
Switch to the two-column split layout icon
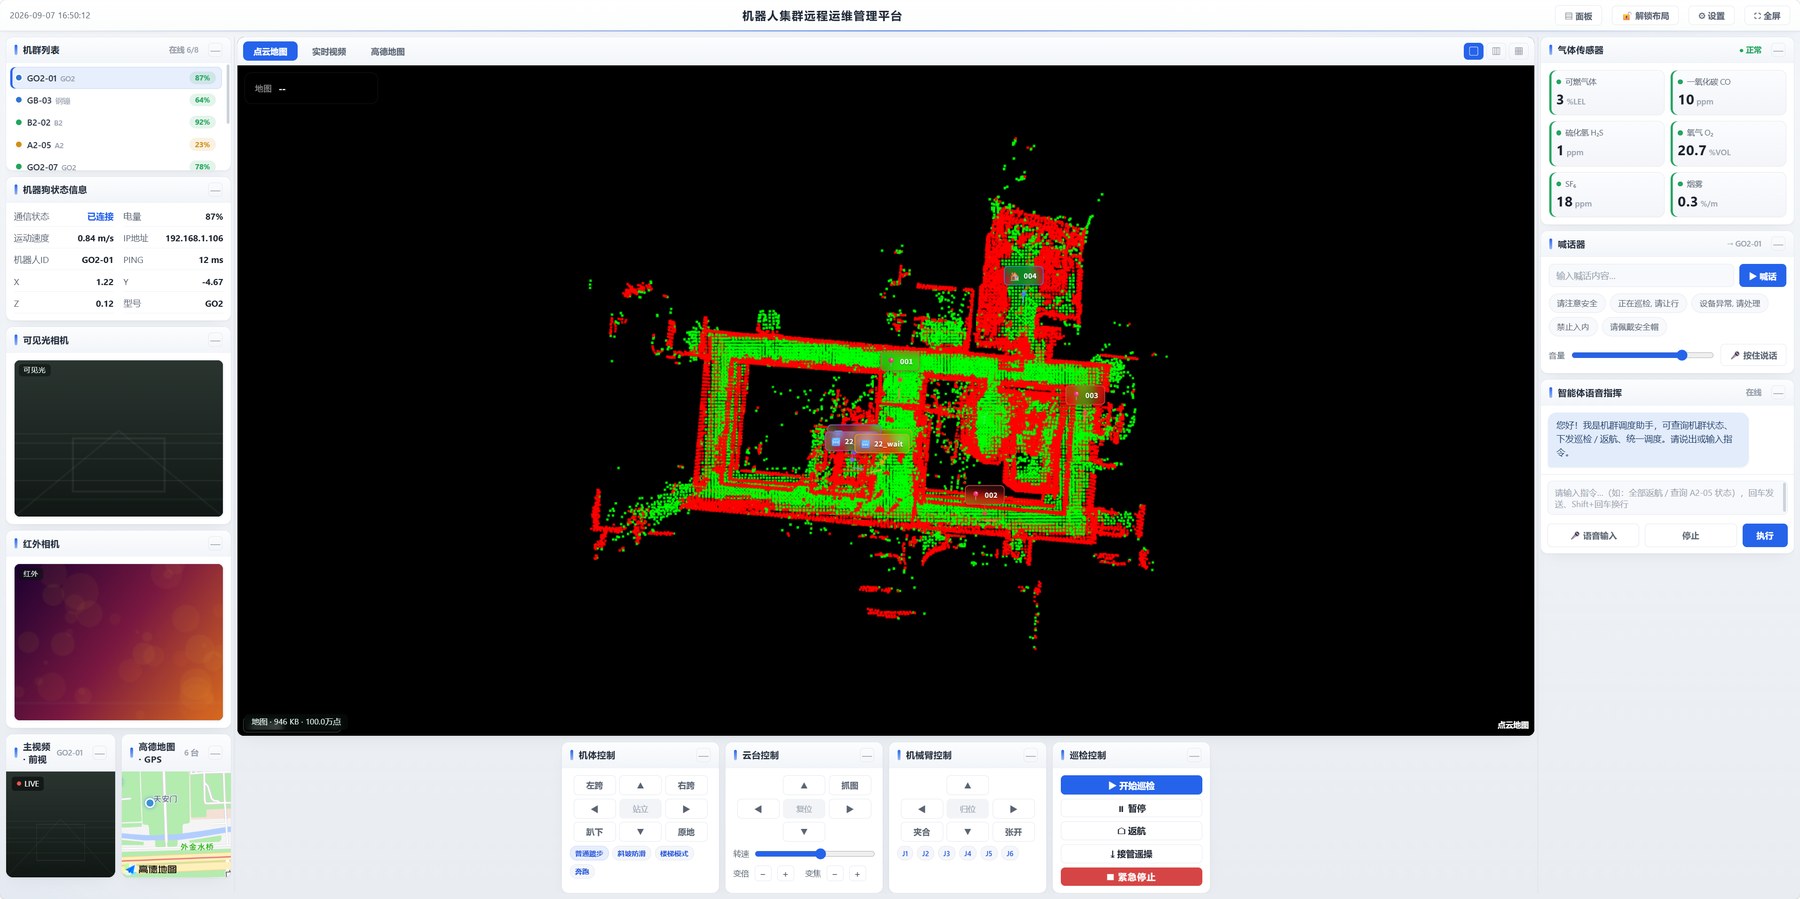coord(1496,51)
